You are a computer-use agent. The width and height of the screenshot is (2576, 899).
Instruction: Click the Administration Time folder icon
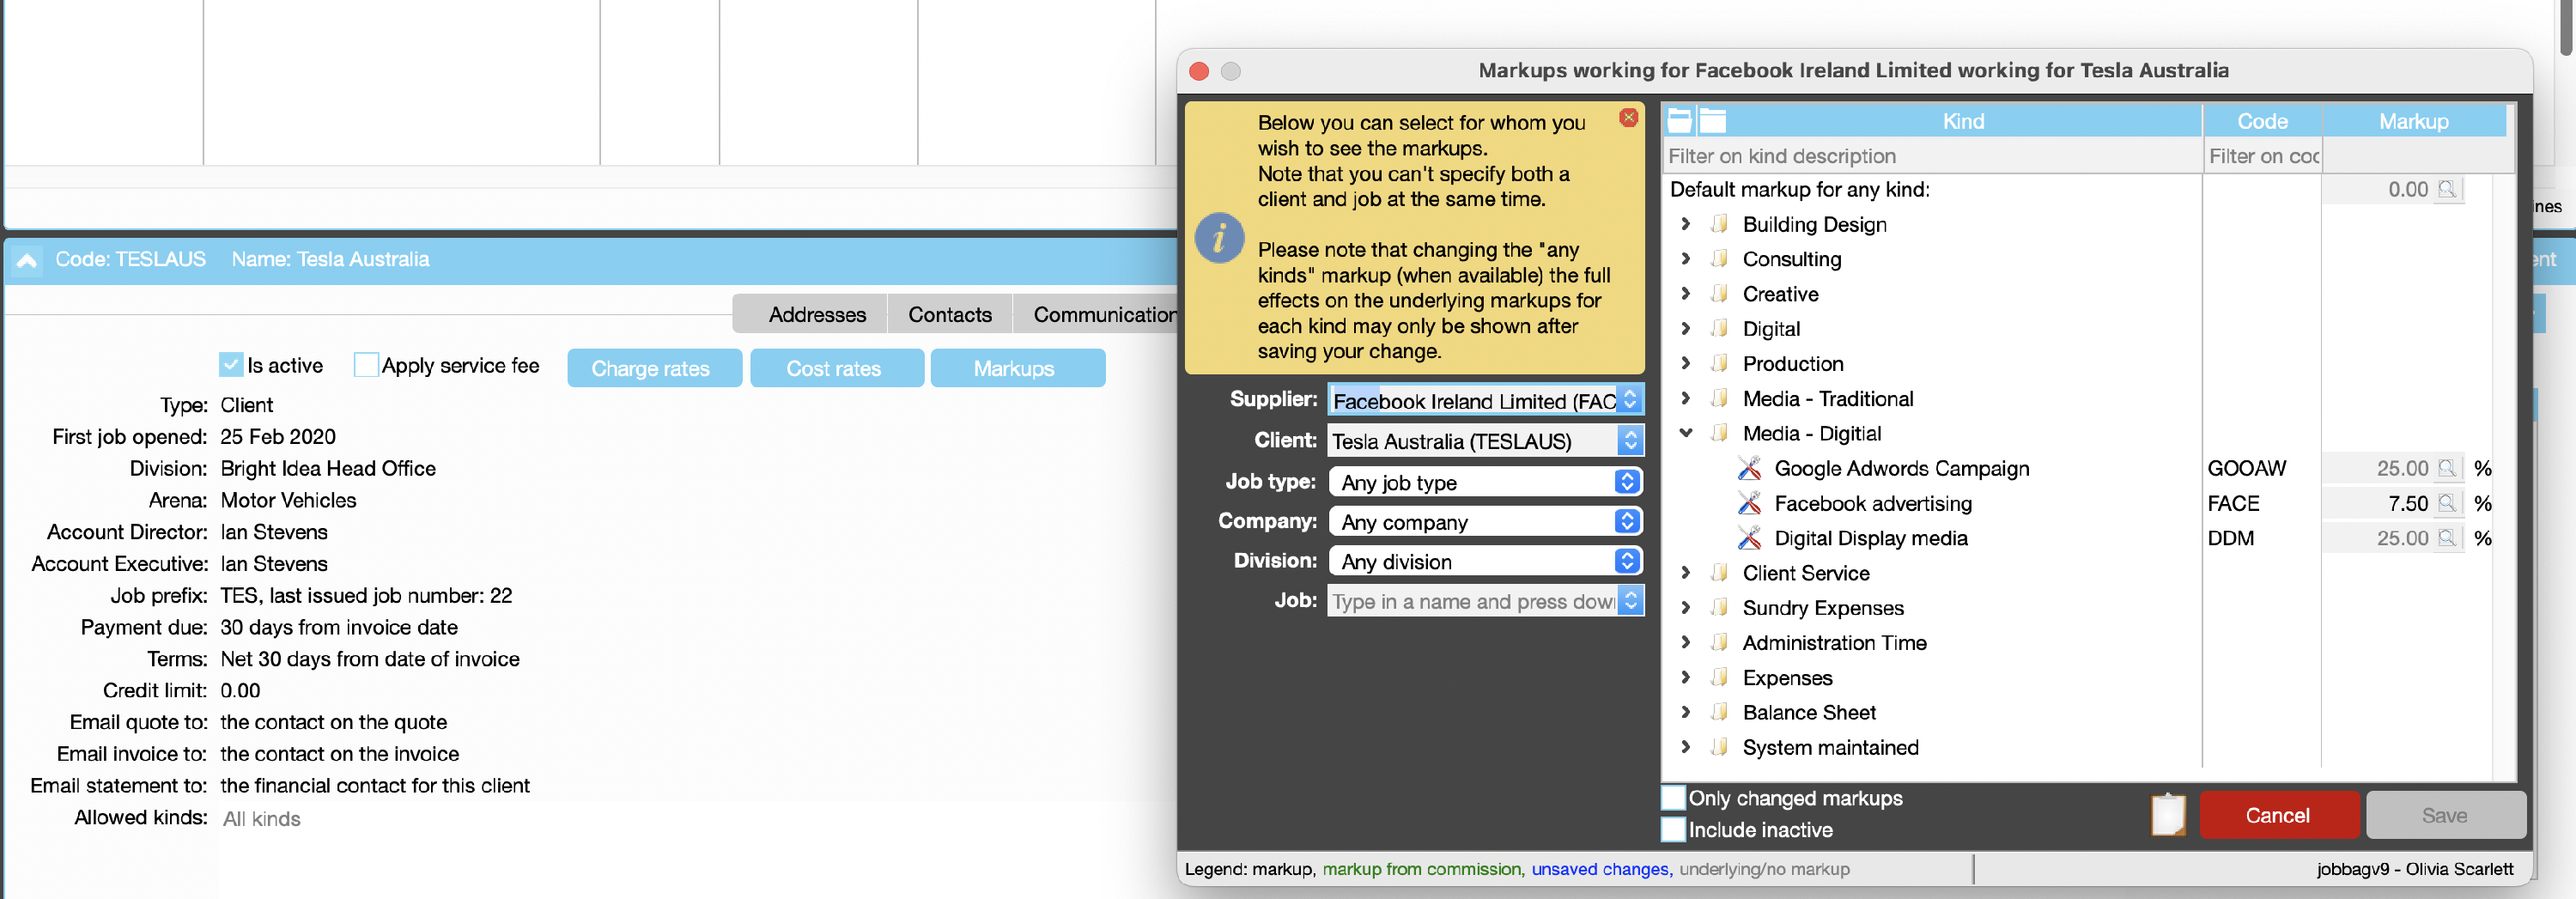point(1720,643)
